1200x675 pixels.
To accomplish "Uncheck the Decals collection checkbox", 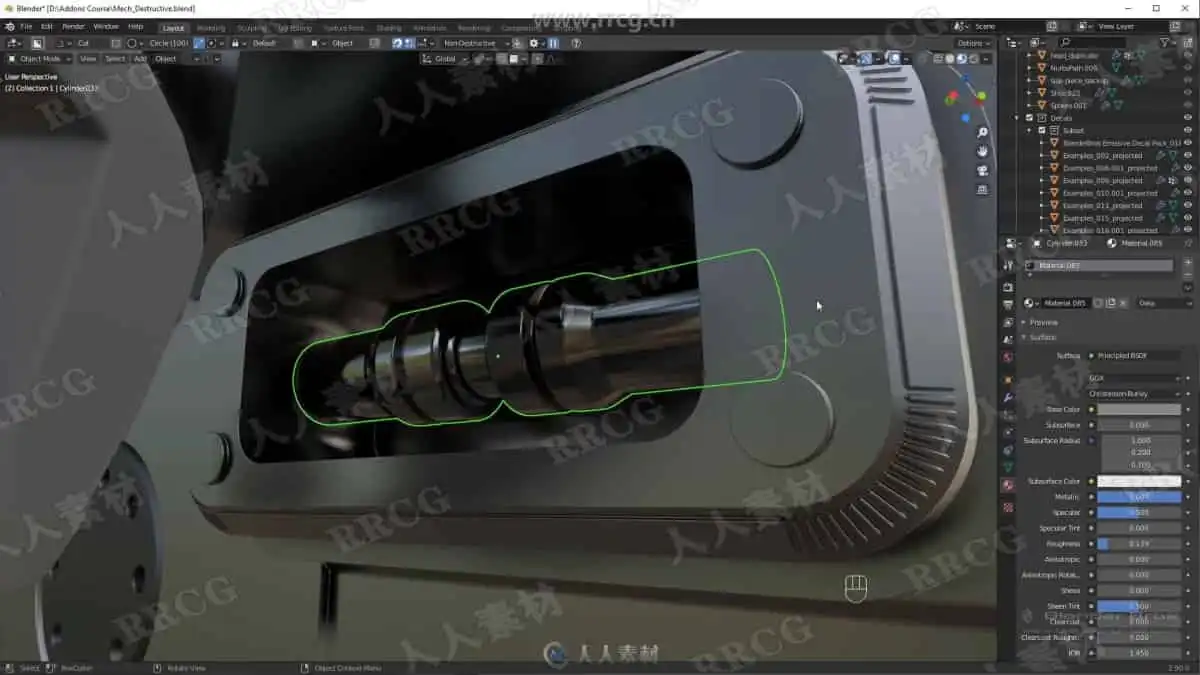I will coord(1029,118).
